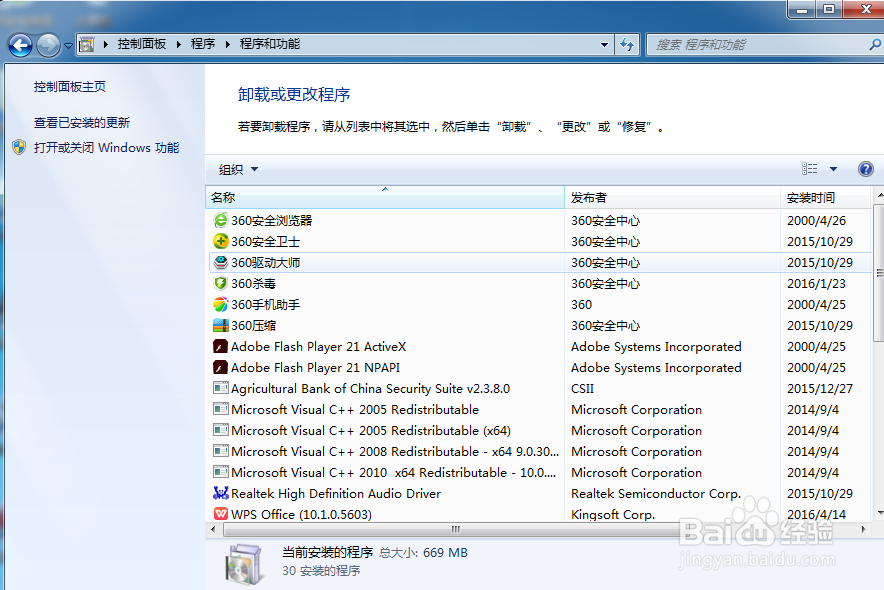Select 控制面板 breadcrumb in address bar

142,44
